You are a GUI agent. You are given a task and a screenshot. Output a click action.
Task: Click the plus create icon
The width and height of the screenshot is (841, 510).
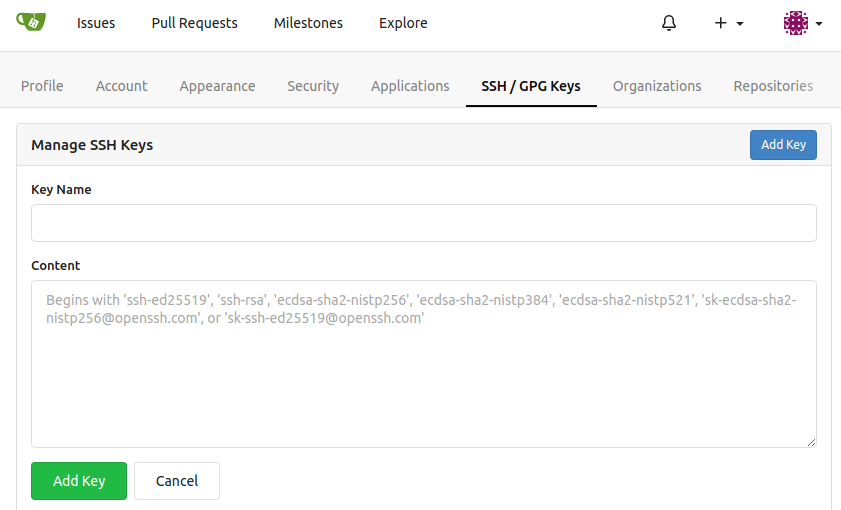(x=720, y=23)
